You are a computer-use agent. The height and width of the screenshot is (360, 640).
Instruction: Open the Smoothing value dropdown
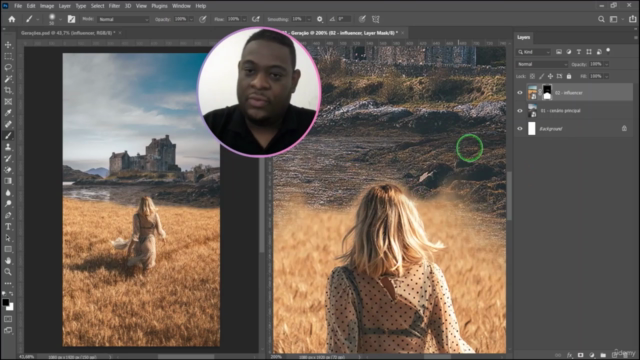pos(309,19)
